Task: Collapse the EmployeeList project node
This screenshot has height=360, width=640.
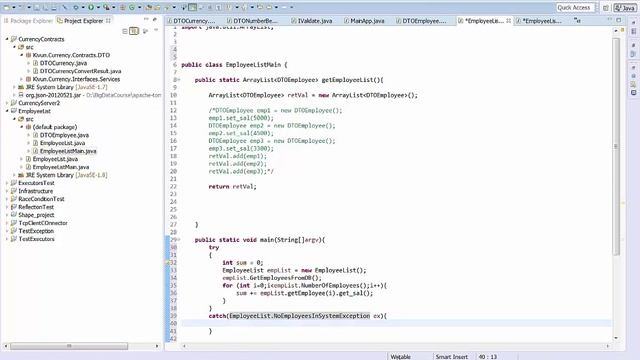Action: coord(7,111)
